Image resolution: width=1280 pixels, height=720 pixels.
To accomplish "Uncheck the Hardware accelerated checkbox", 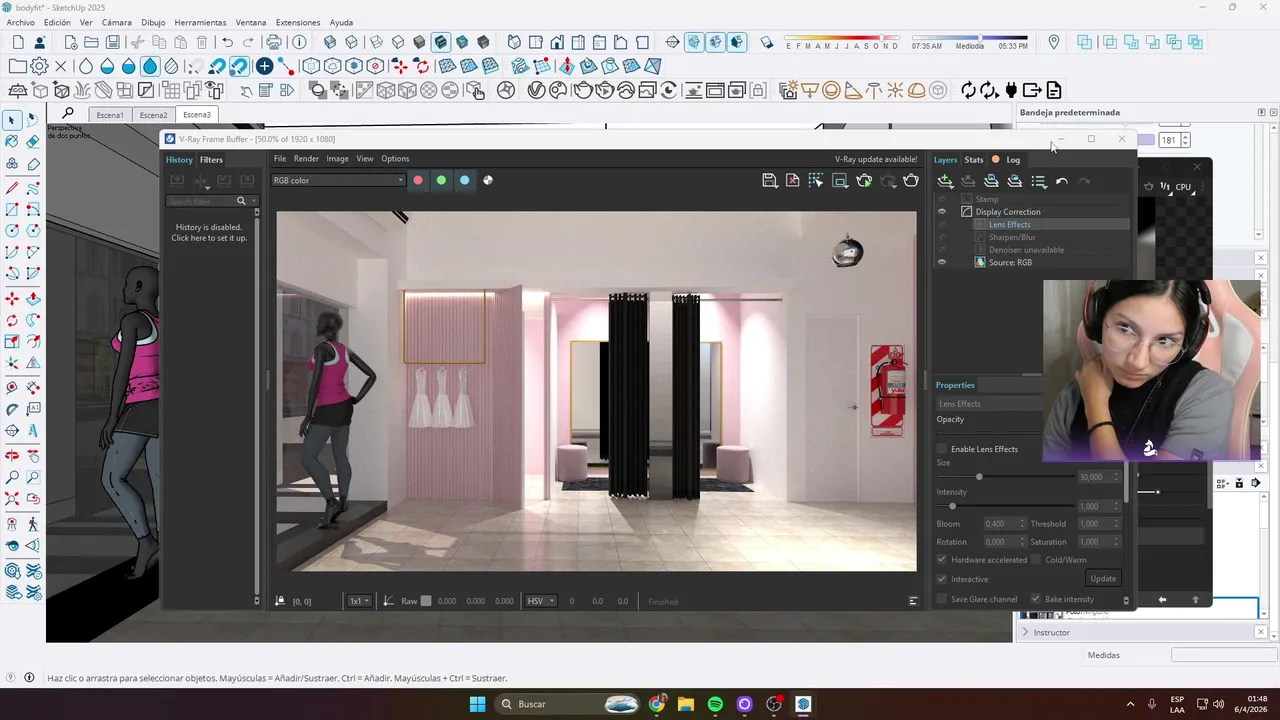I will (x=941, y=560).
